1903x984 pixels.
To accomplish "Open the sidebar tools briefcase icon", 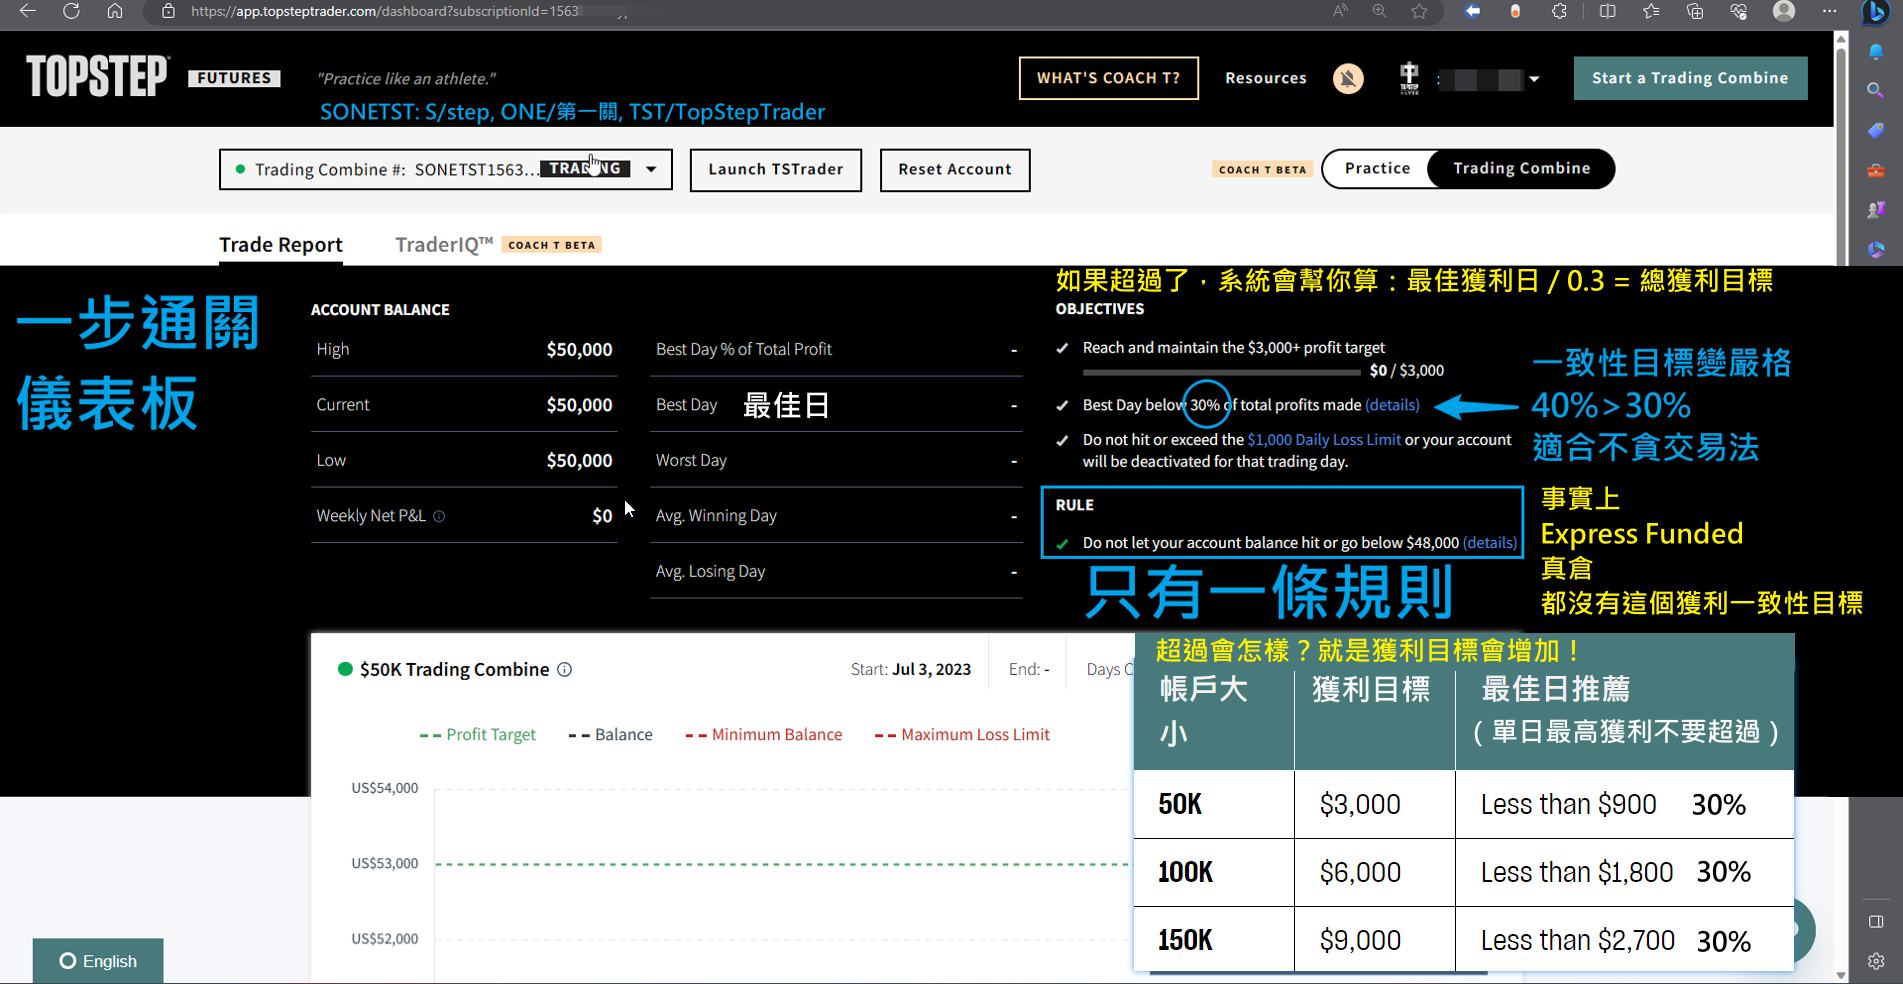I will [x=1876, y=171].
